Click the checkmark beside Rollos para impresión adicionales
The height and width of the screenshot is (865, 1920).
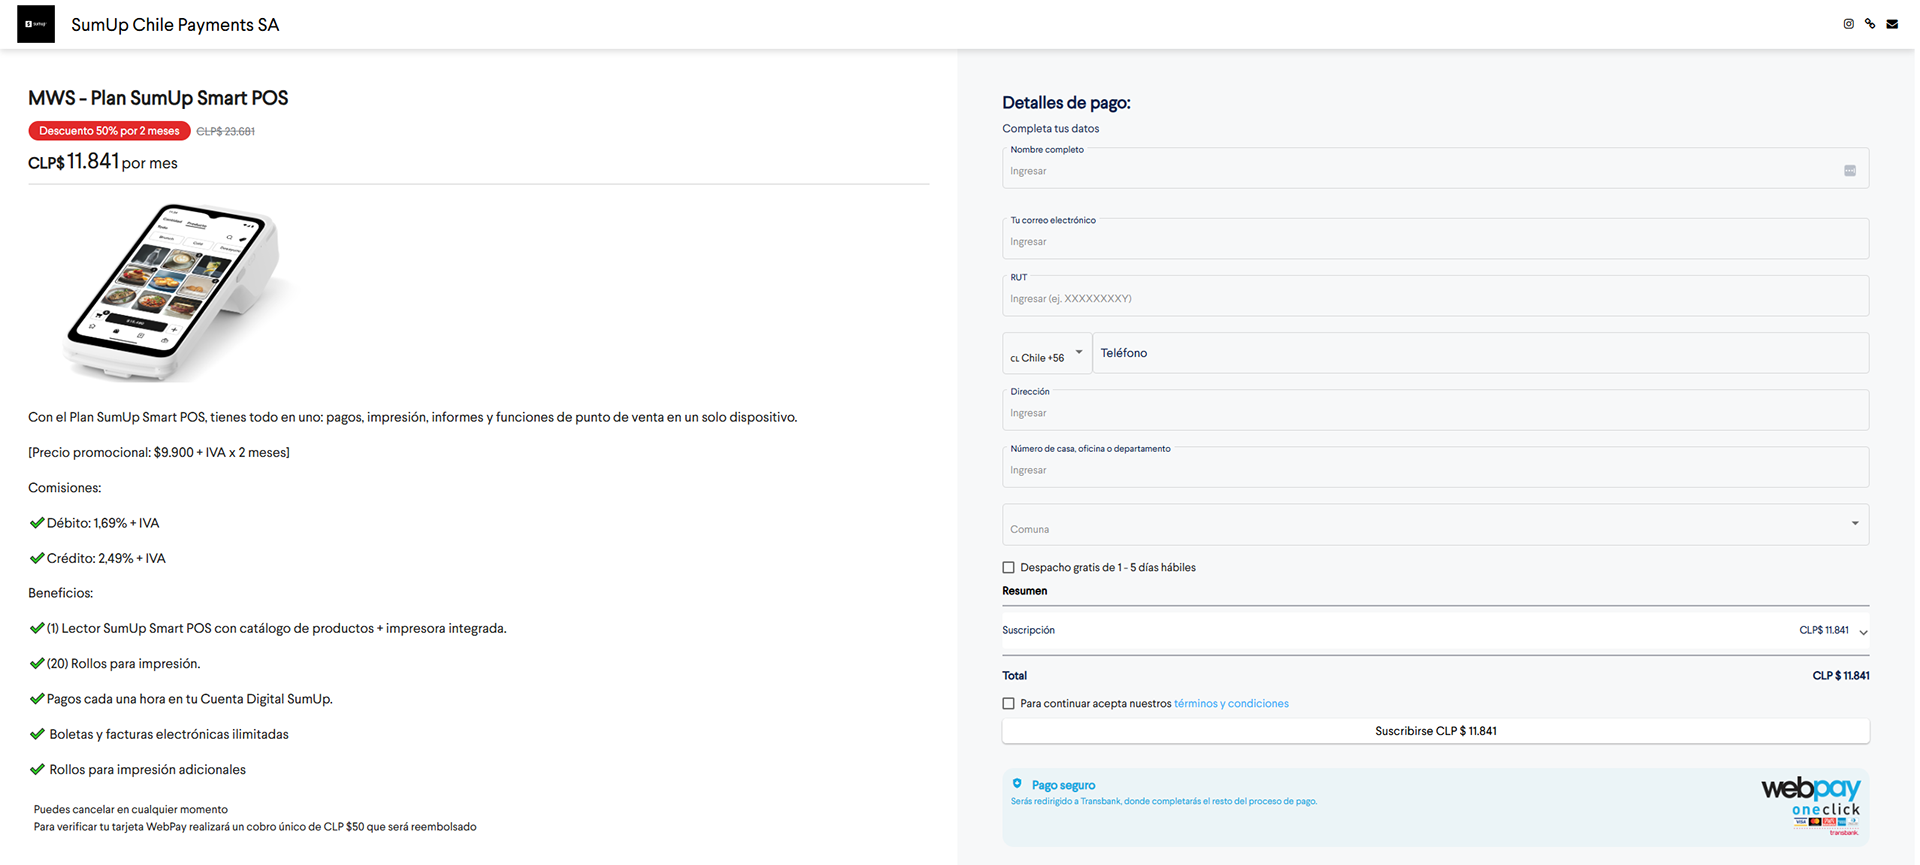point(37,769)
